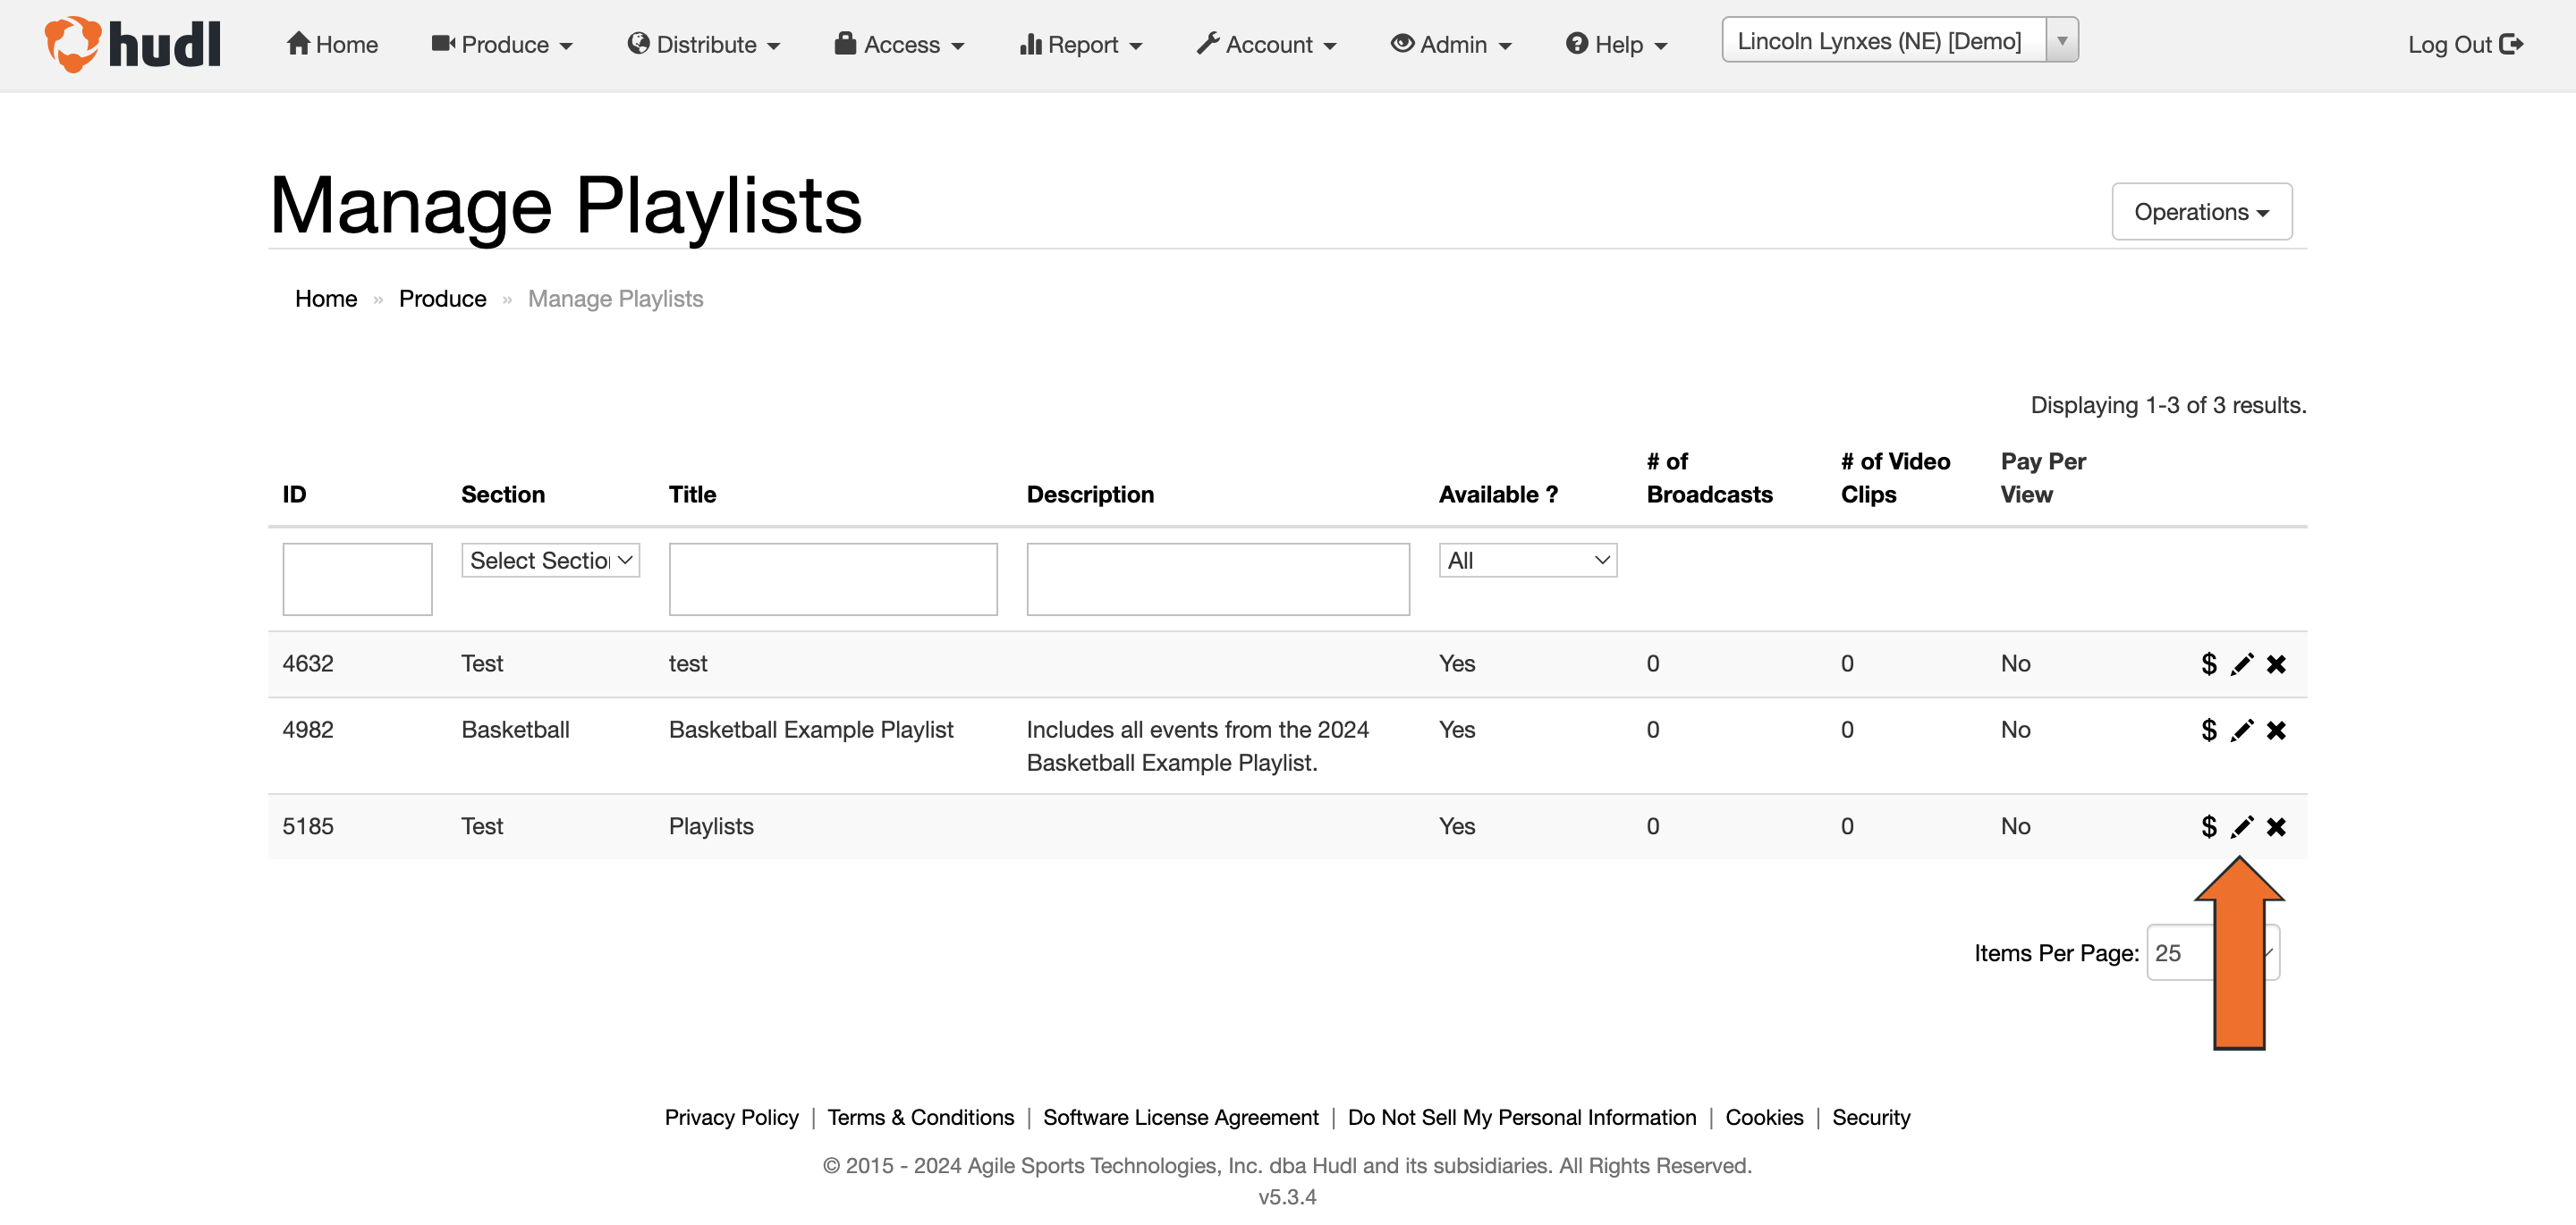Image resolution: width=2576 pixels, height=1225 pixels.
Task: Click the Log Out icon
Action: tap(2512, 44)
